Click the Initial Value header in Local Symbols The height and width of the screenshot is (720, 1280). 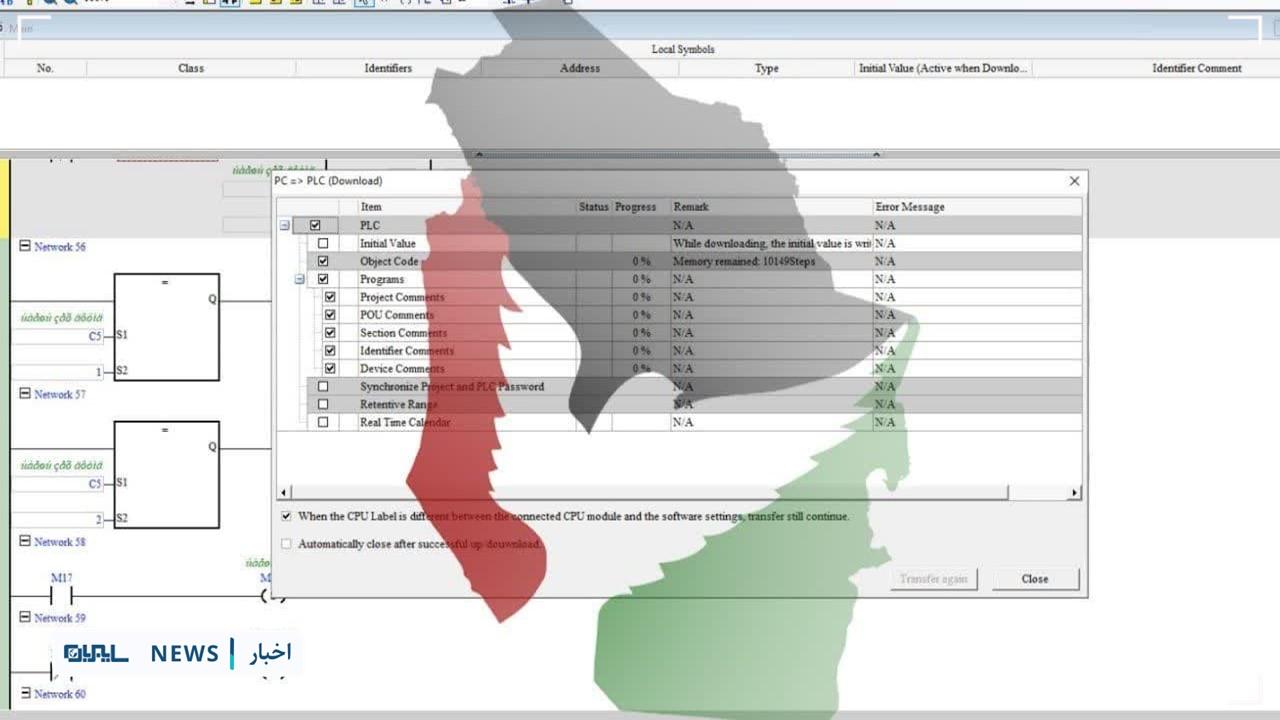click(943, 68)
